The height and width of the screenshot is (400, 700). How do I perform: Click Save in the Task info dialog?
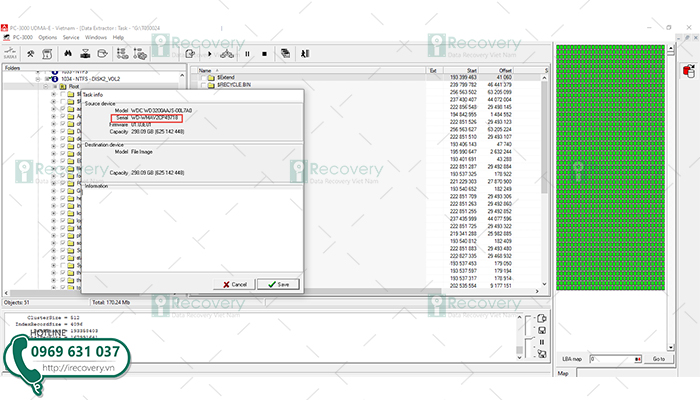tap(278, 284)
